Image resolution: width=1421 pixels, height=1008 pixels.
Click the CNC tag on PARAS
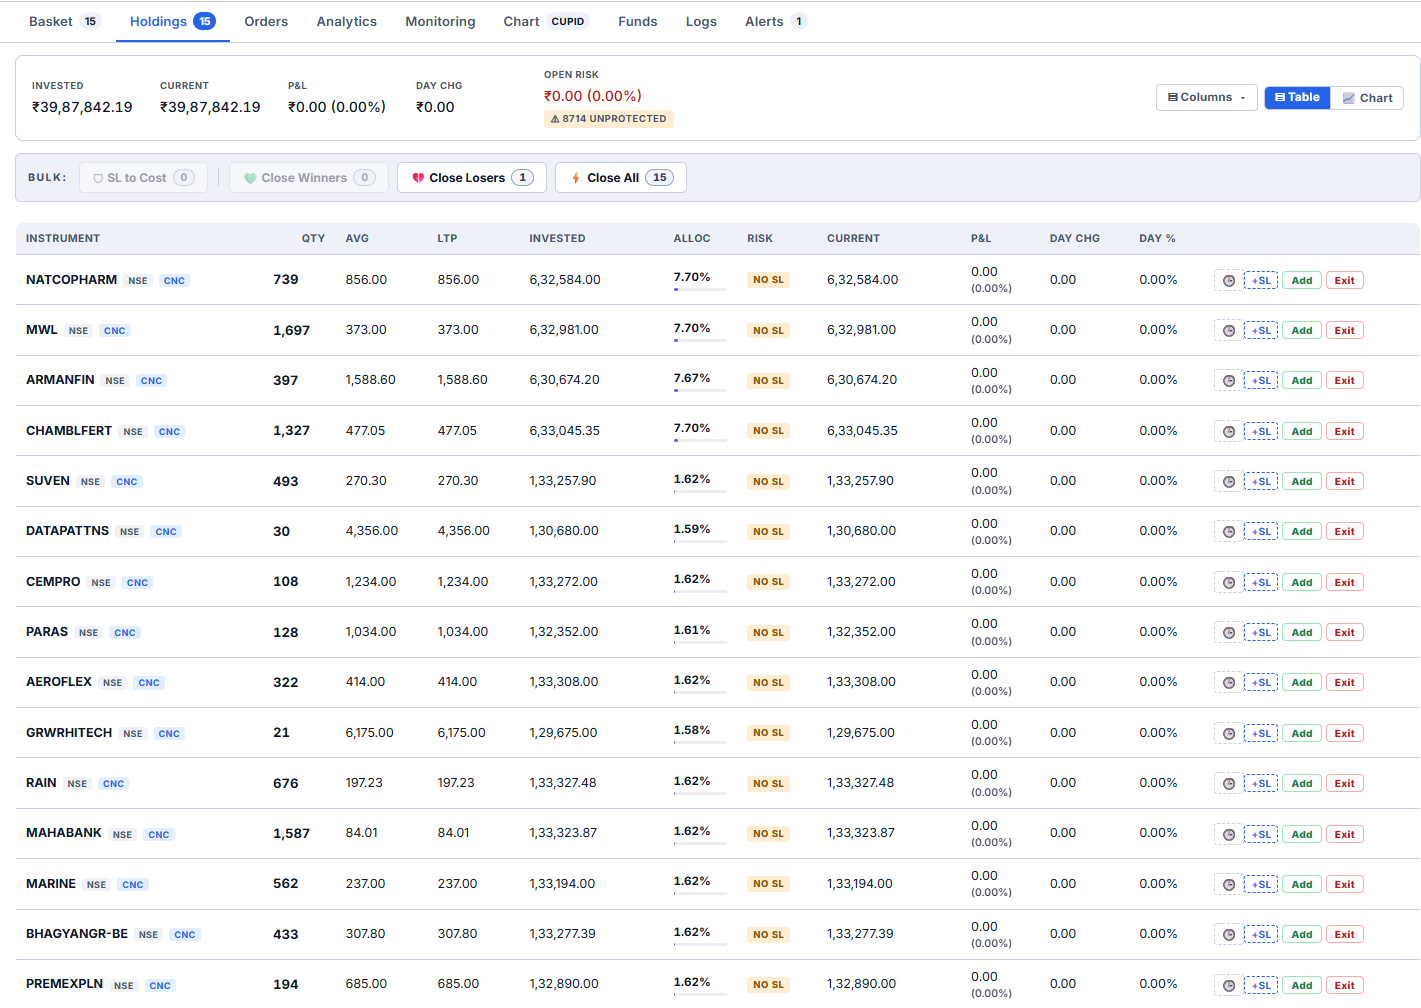click(x=125, y=633)
